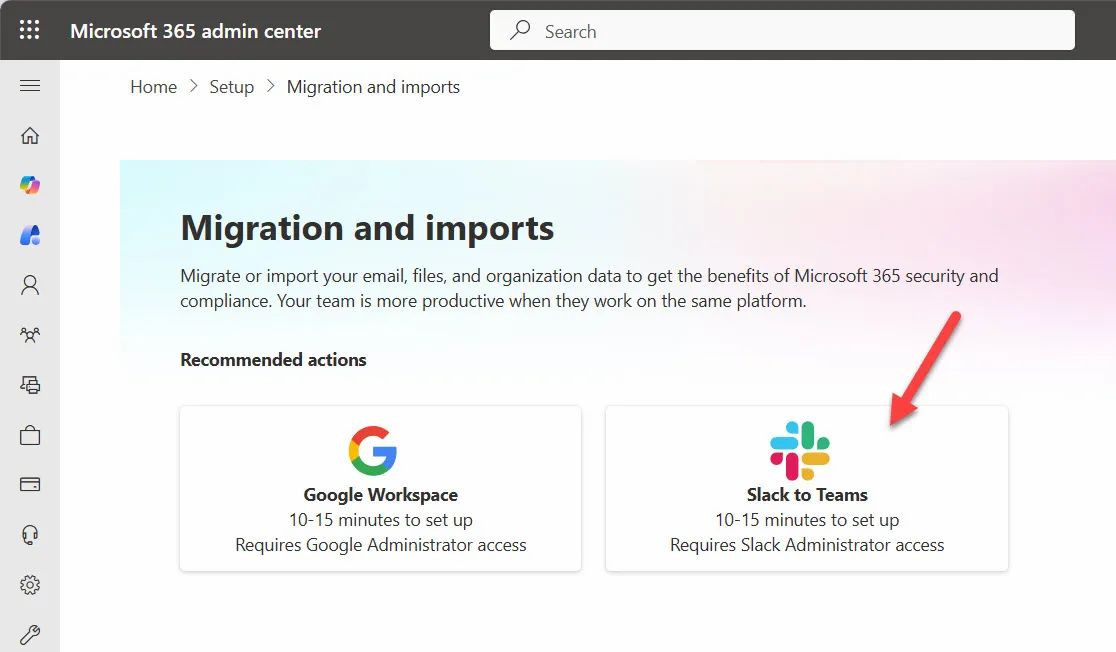Click the "Migrate or import your email" description

tap(589, 288)
